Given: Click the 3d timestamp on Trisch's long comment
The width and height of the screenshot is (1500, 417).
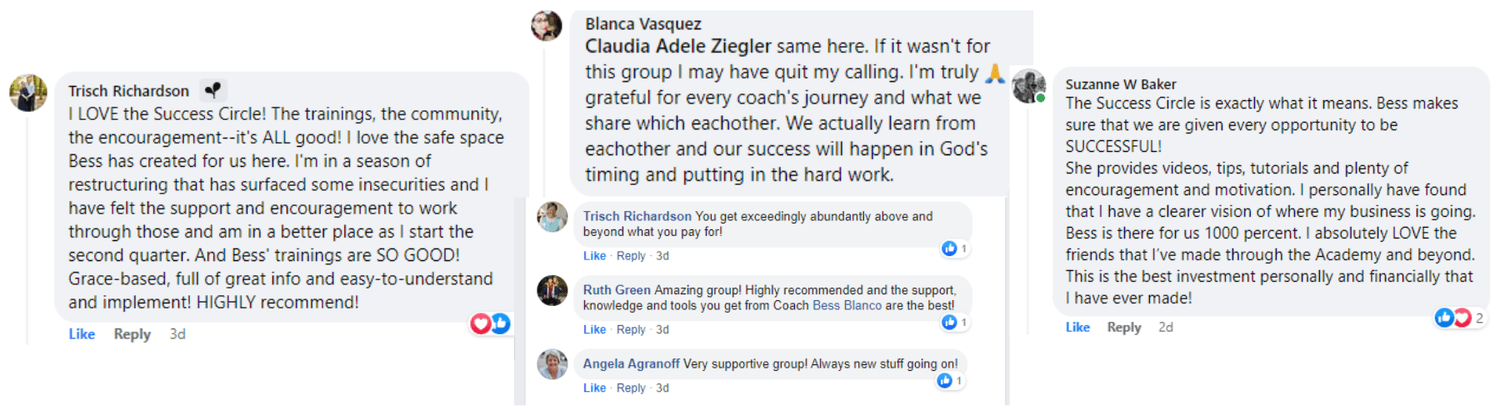Looking at the screenshot, I should pos(177,334).
